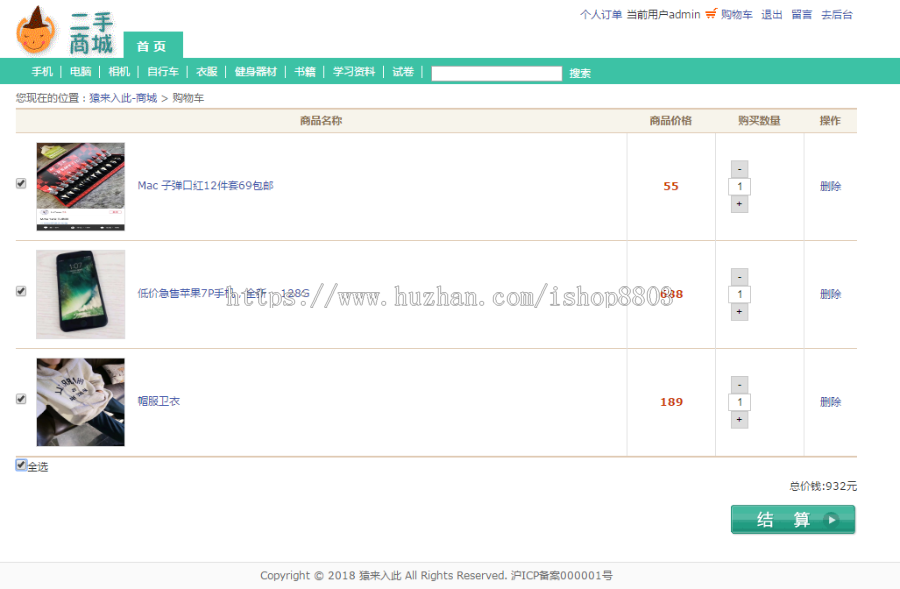This screenshot has width=900, height=589.
Task: Open the 手机 category menu
Action: coord(42,72)
